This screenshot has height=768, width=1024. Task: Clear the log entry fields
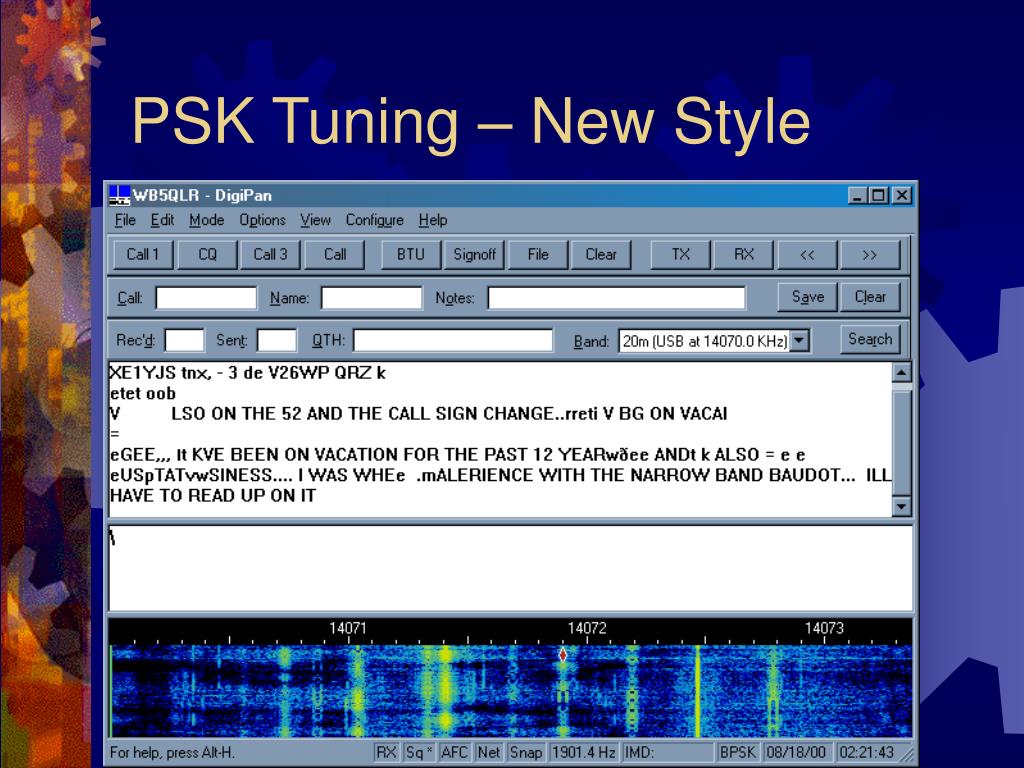point(870,297)
